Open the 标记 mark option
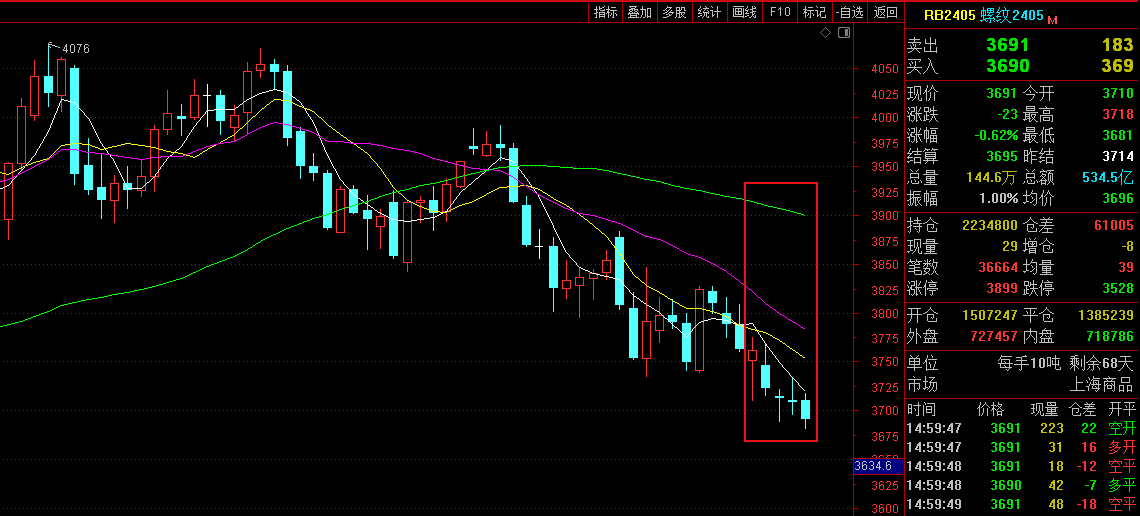 814,12
